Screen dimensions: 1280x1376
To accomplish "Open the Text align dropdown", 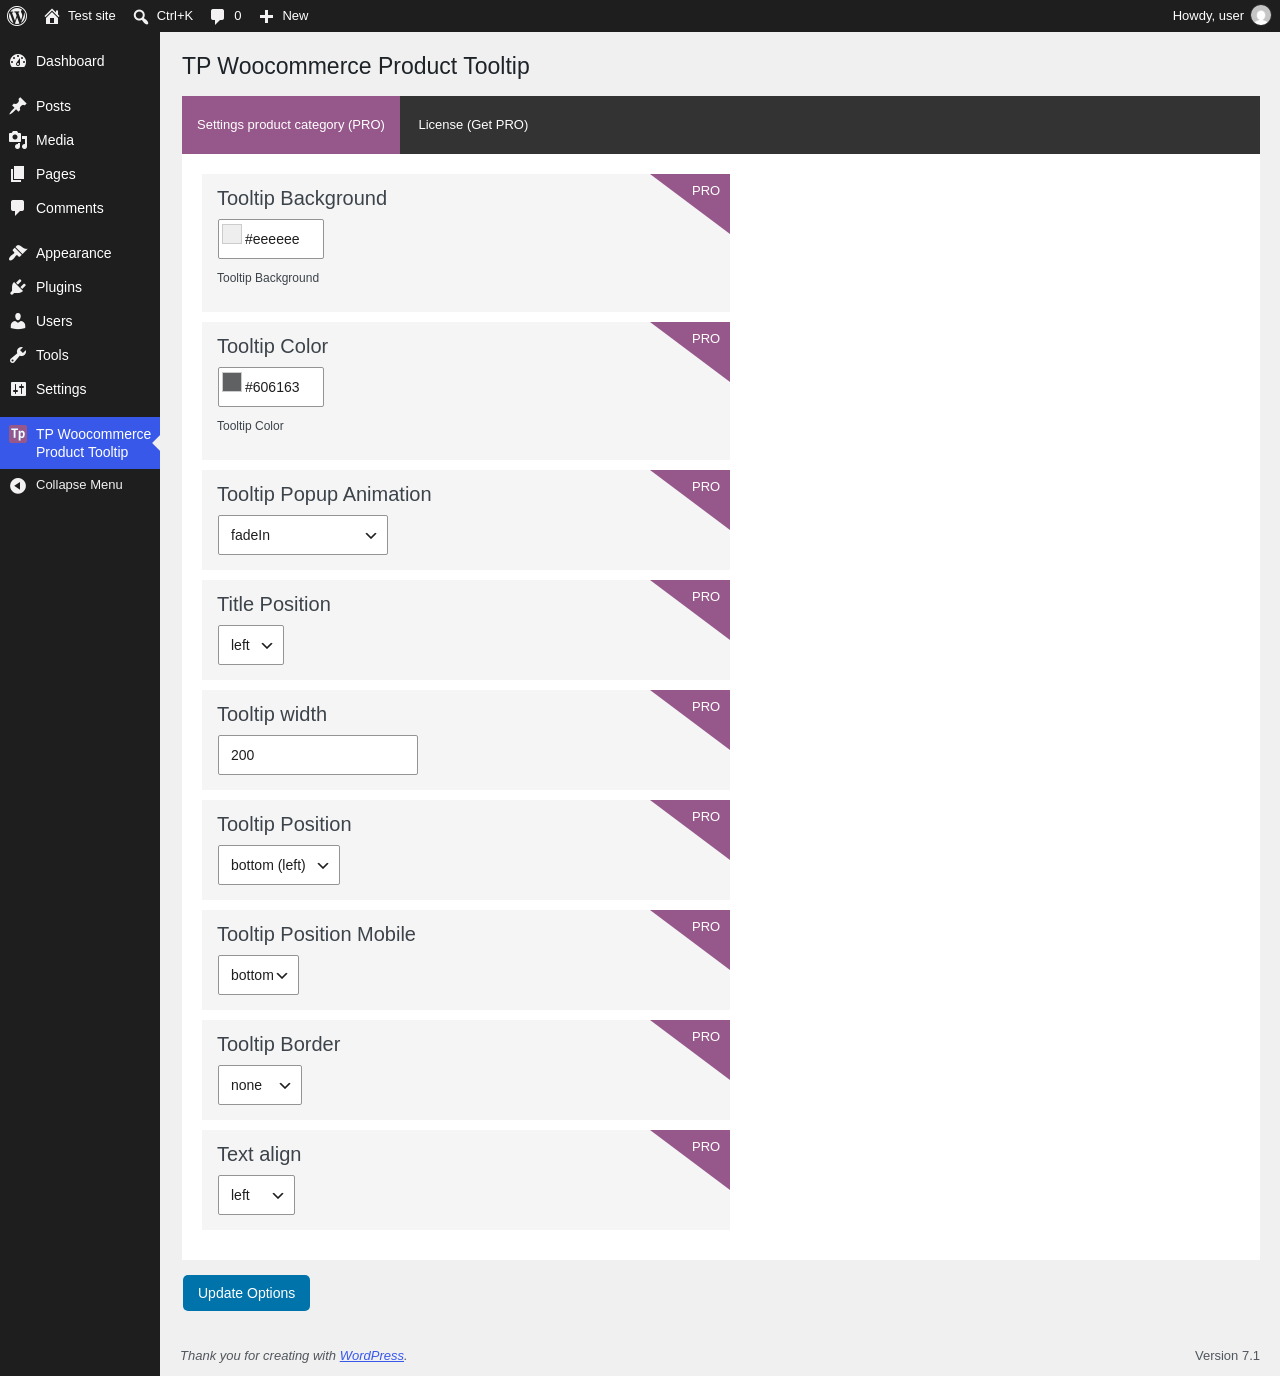I will tap(256, 1195).
